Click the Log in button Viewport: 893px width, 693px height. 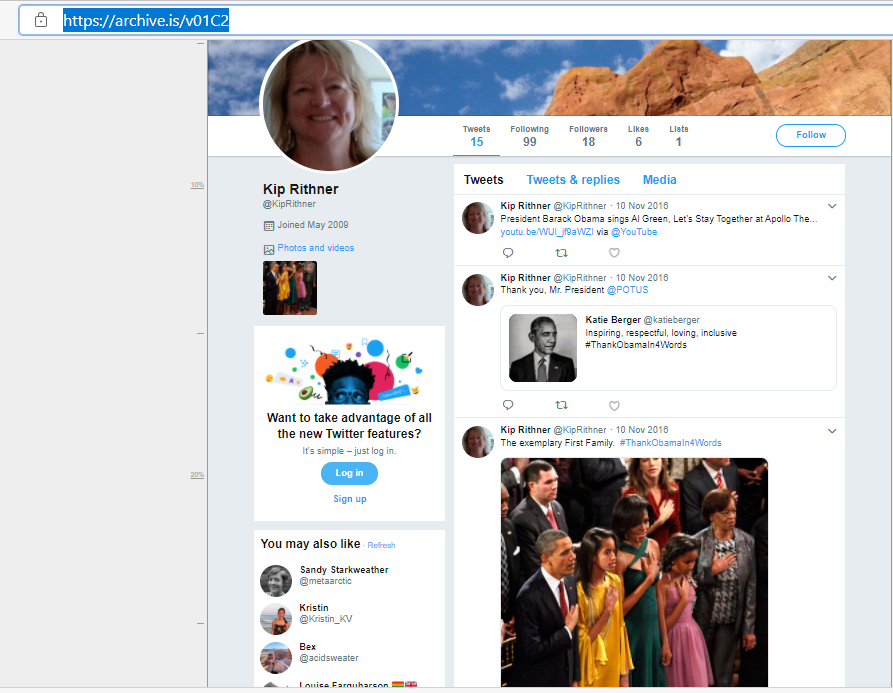[x=349, y=473]
